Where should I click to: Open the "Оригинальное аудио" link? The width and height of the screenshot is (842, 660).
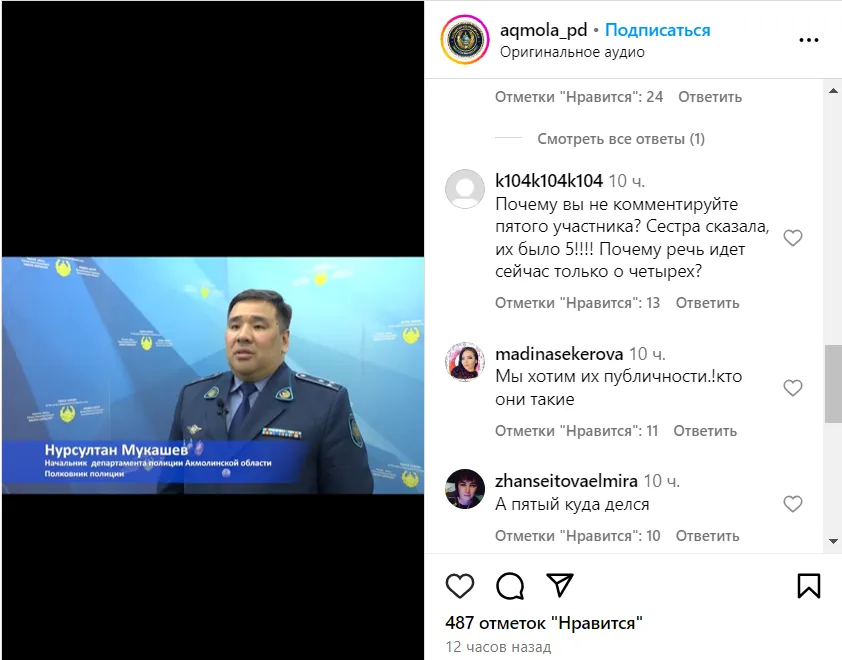point(572,52)
